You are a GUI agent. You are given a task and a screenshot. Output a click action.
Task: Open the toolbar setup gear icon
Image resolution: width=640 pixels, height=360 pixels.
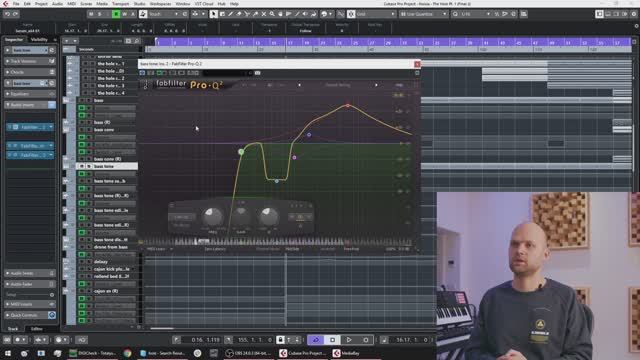pos(634,14)
